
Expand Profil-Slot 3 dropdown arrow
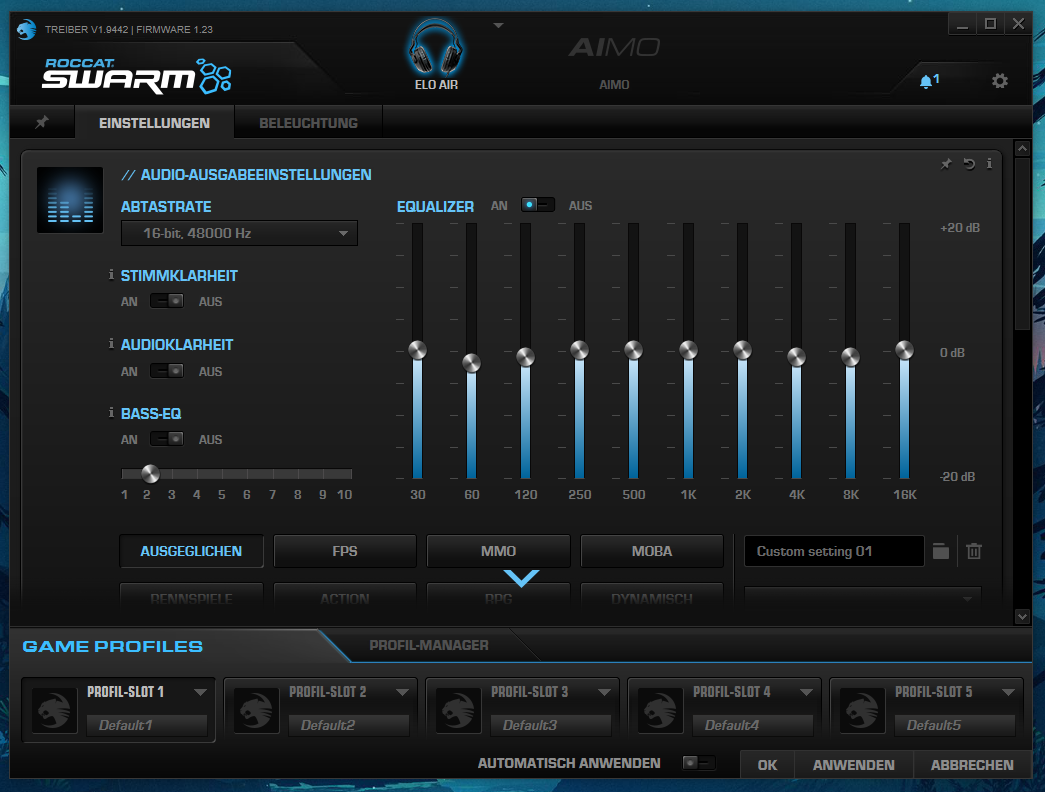click(x=604, y=693)
